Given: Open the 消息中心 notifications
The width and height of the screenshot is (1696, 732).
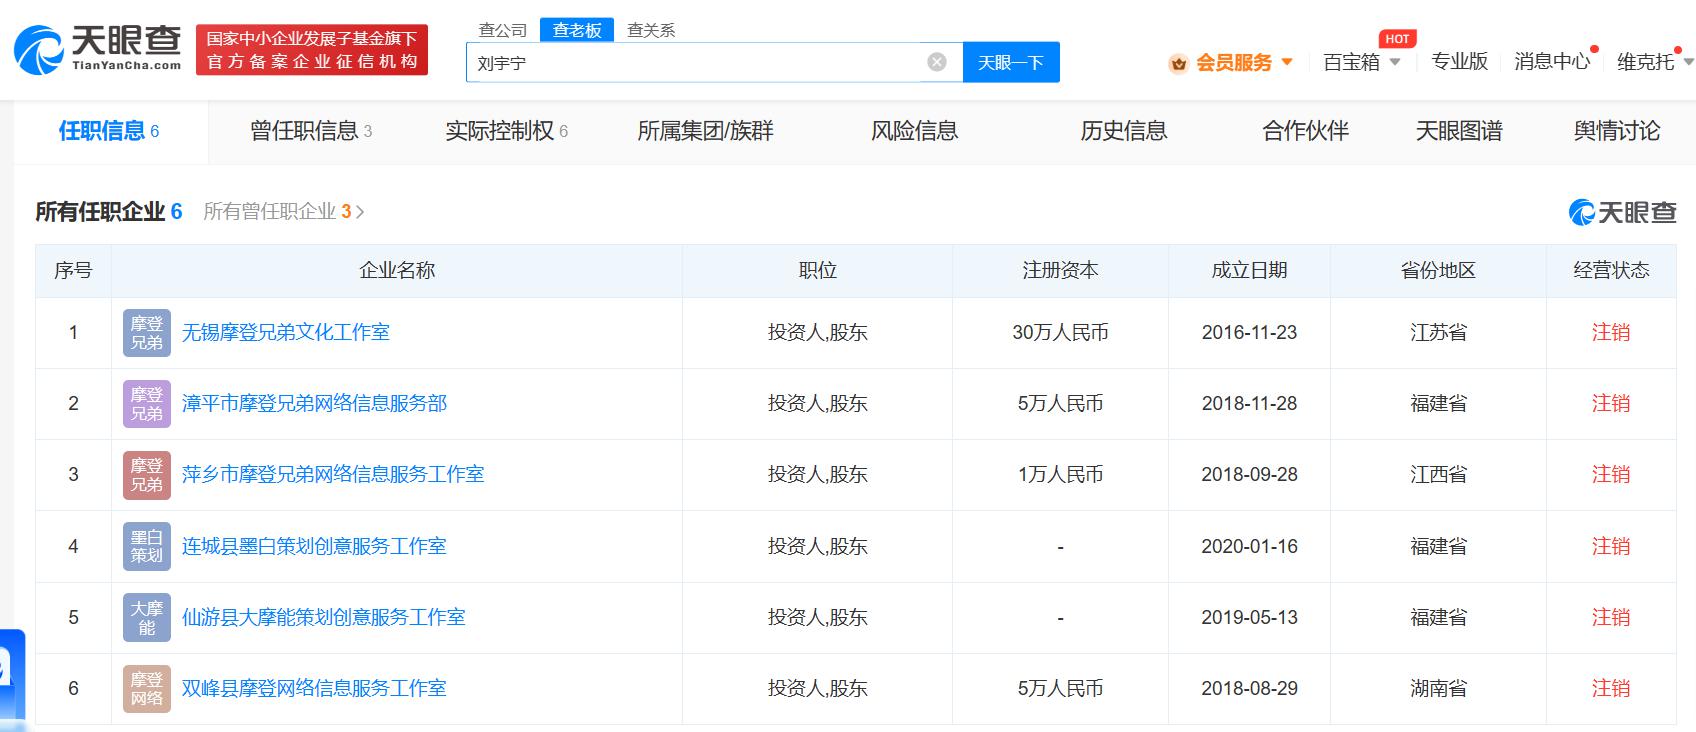Looking at the screenshot, I should pyautogui.click(x=1551, y=62).
